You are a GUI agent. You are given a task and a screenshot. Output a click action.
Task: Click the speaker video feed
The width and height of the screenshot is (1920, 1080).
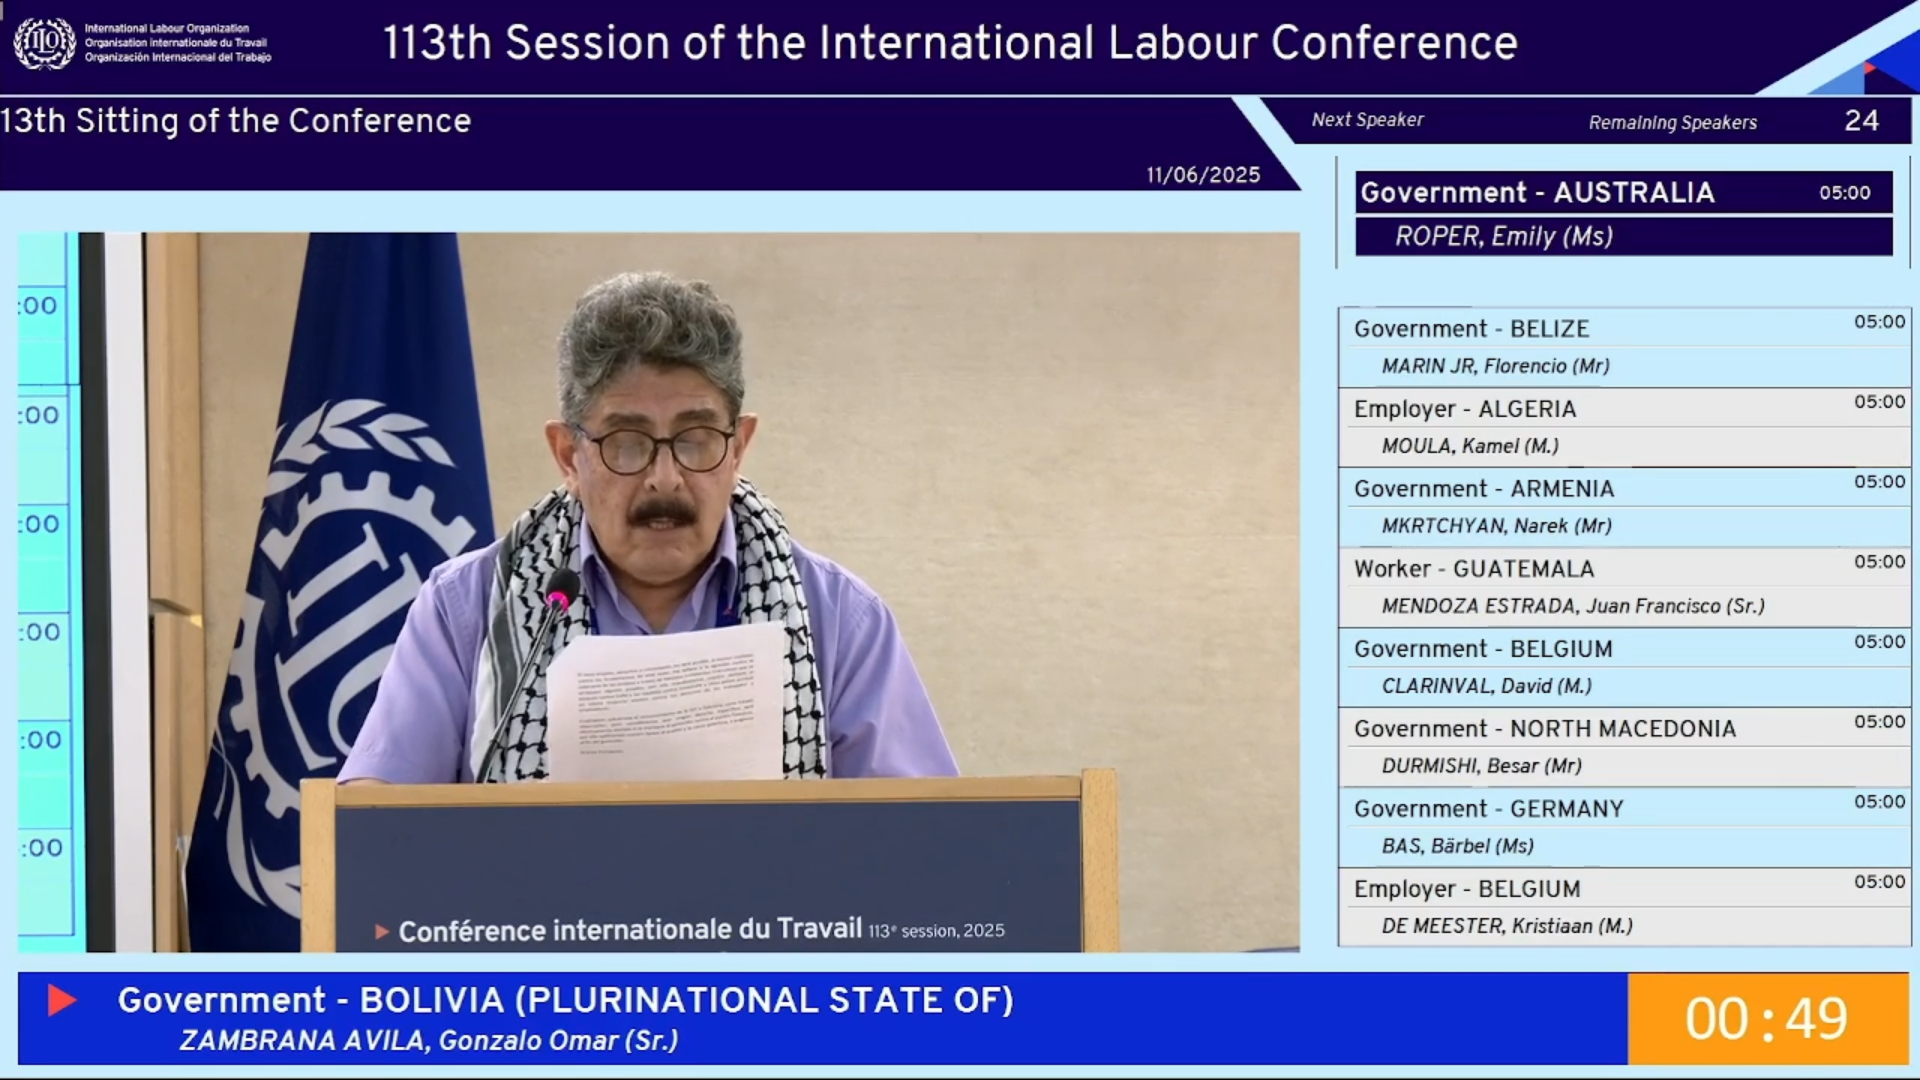(x=659, y=592)
